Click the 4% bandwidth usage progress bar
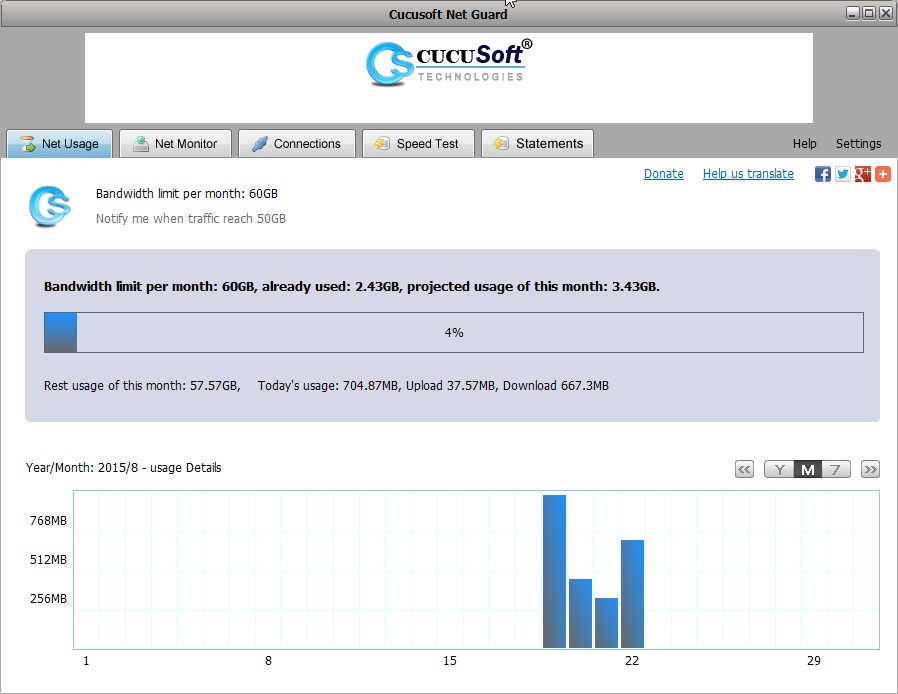Viewport: 898px width, 694px height. pyautogui.click(x=453, y=331)
